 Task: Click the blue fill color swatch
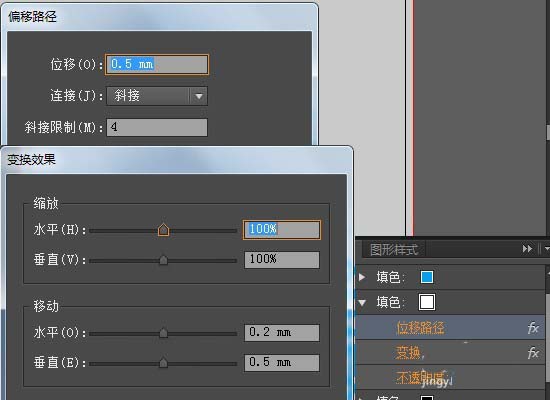point(427,277)
